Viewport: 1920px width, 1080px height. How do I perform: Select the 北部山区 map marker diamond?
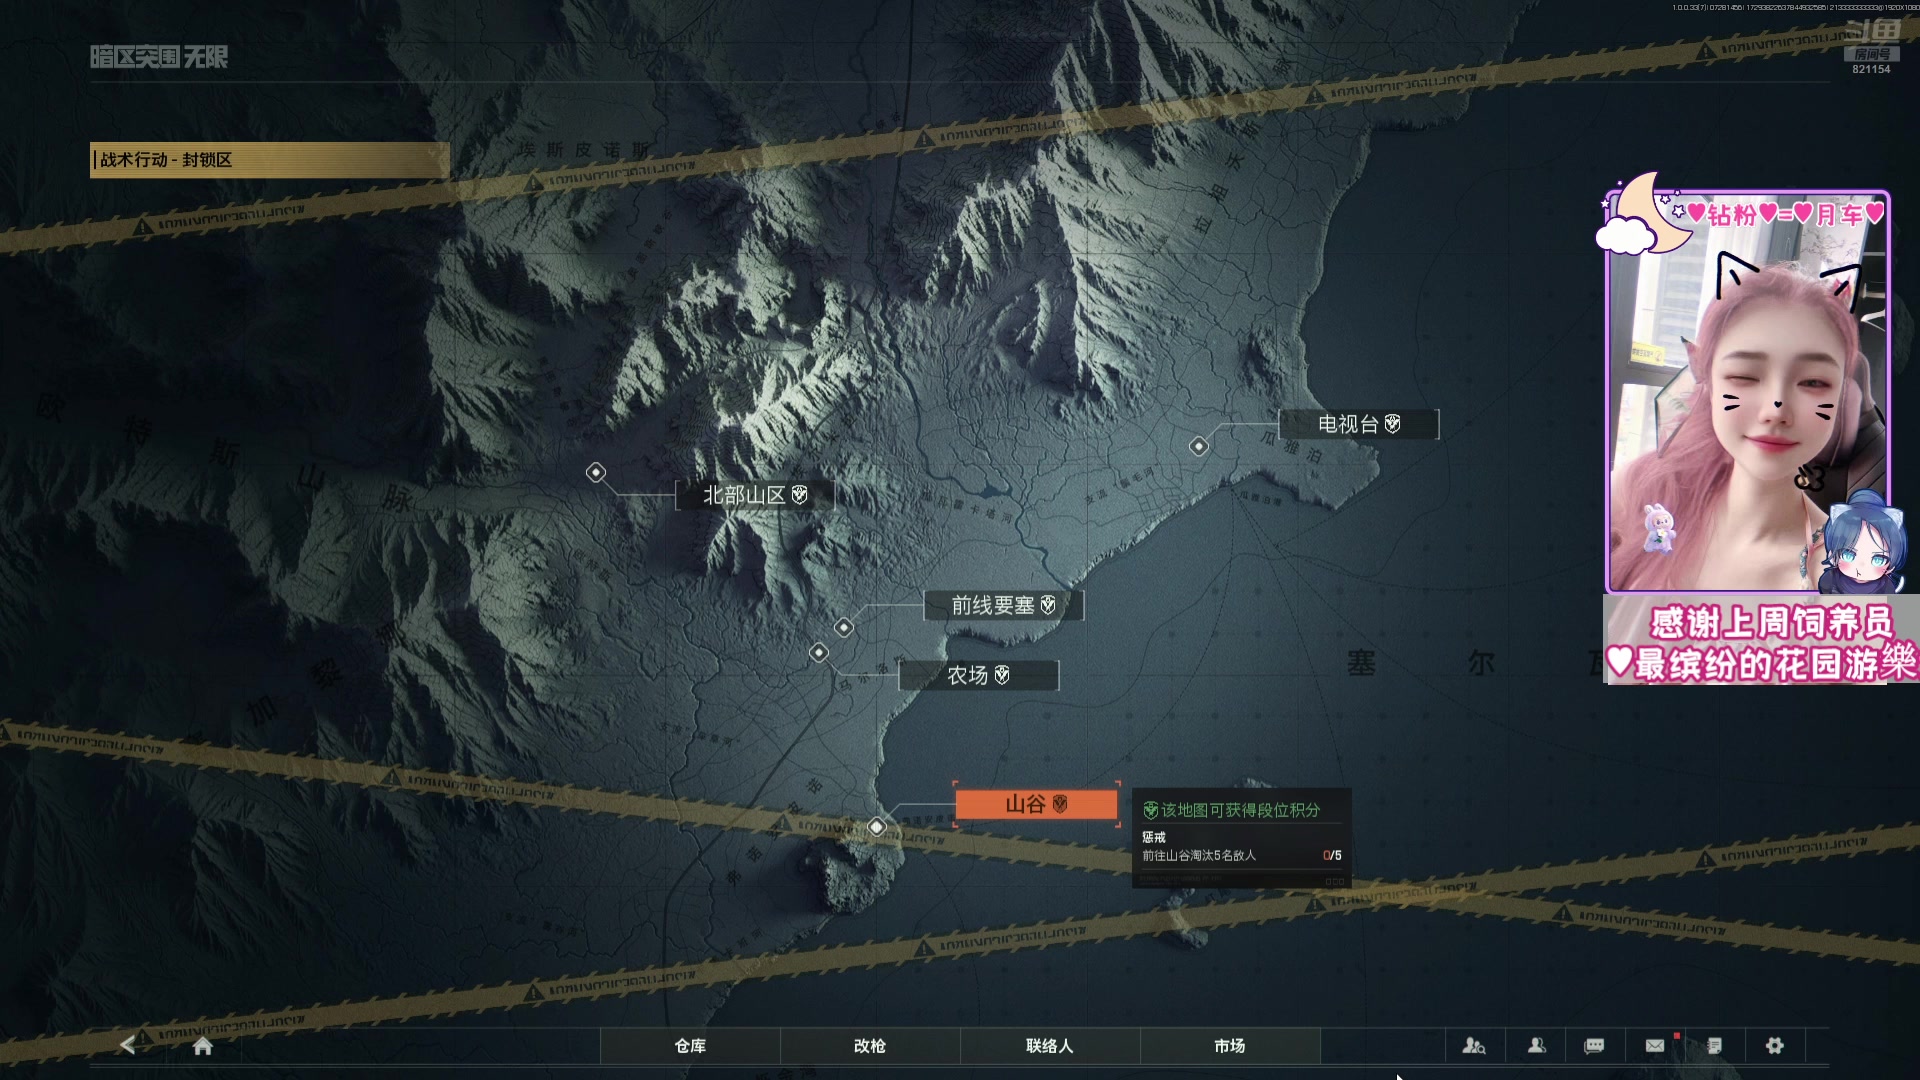pos(596,472)
